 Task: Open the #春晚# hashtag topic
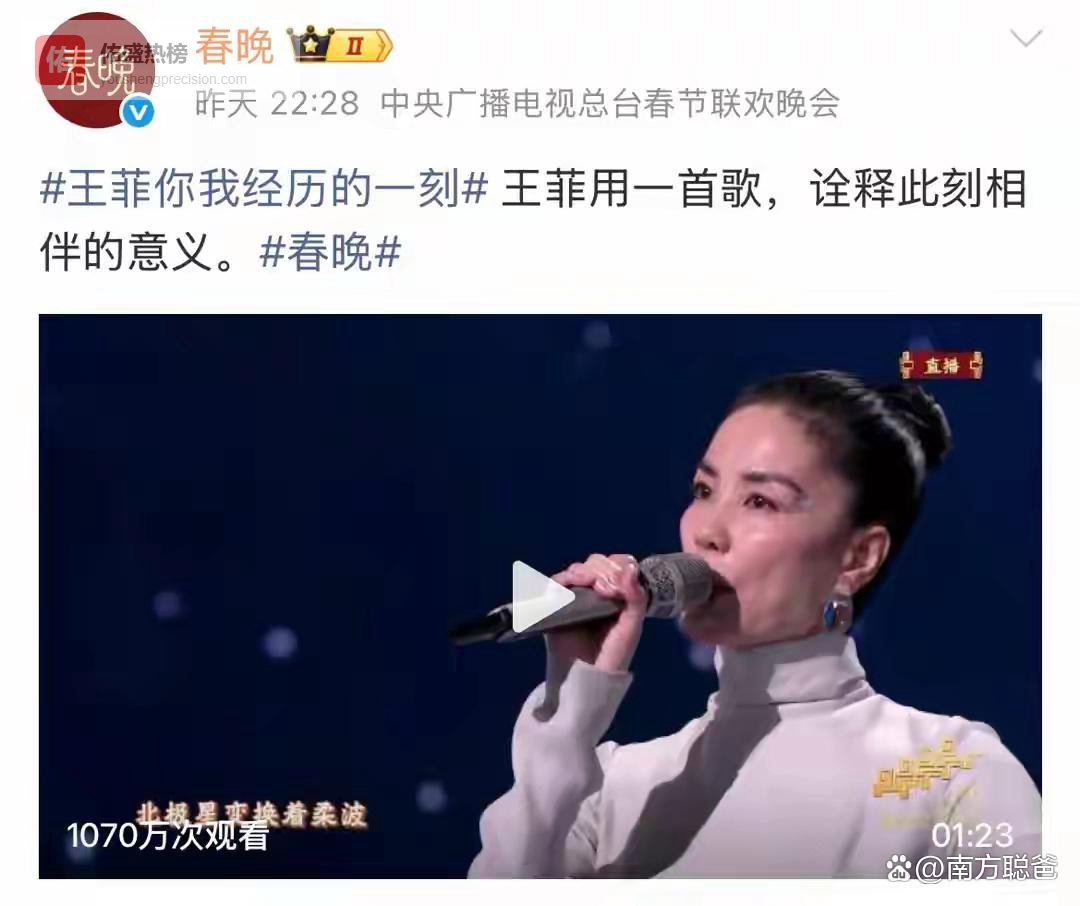(331, 251)
